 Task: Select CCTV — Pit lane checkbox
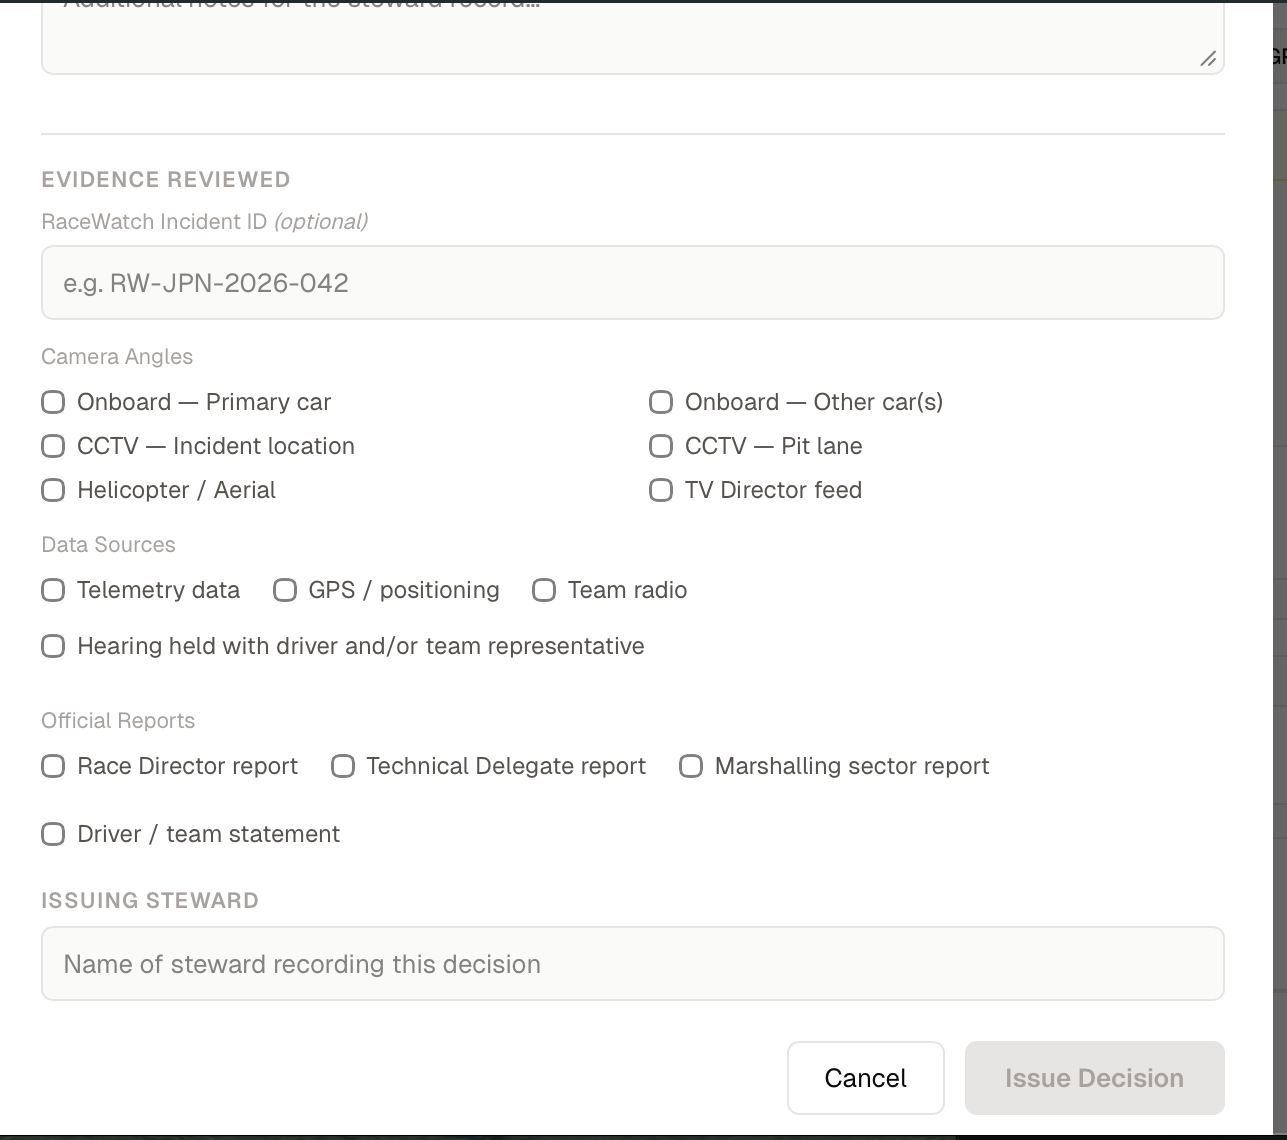pos(661,446)
